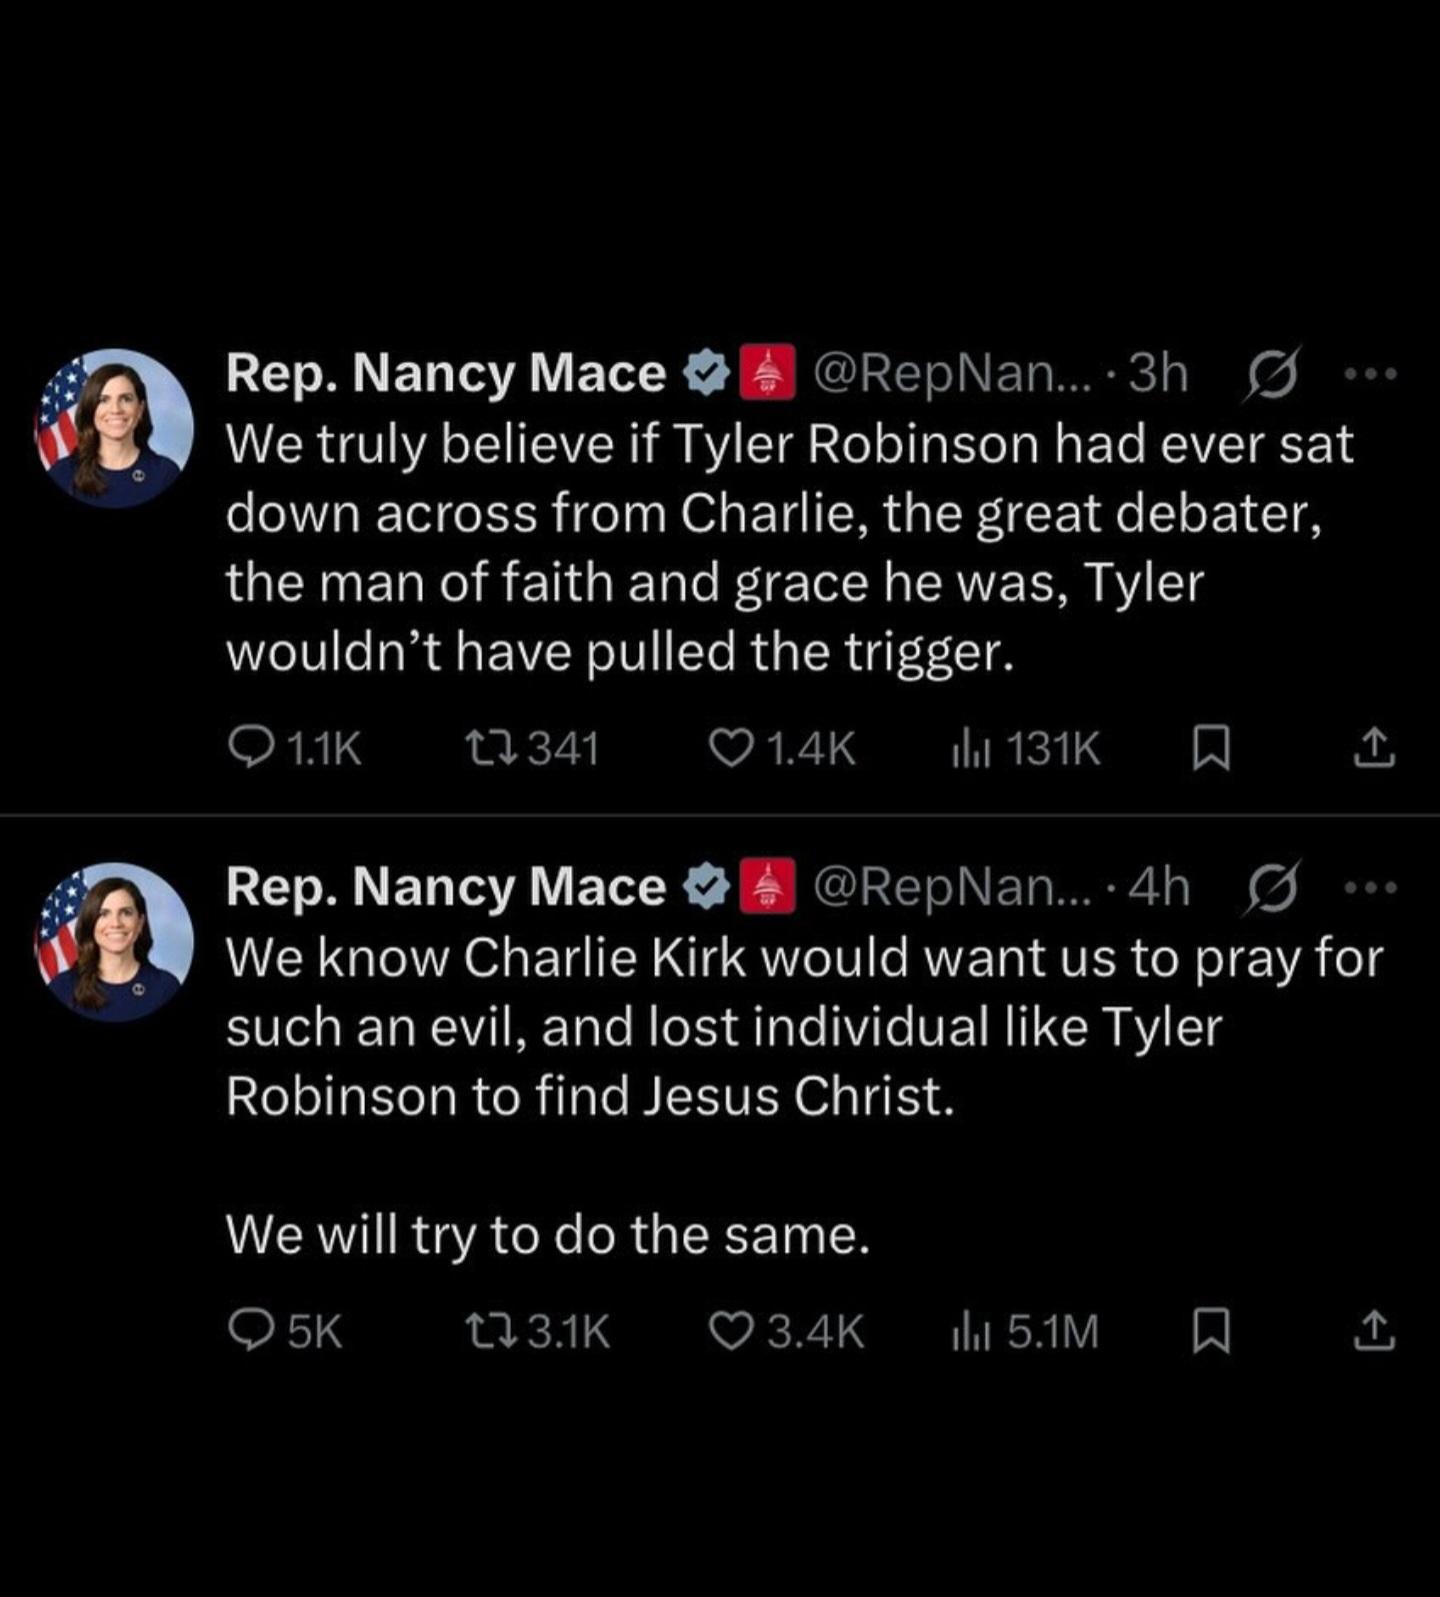Bookmark the 4h Charlie Kirk tweet
Screen dimensions: 1440x1597
[x=1211, y=1332]
